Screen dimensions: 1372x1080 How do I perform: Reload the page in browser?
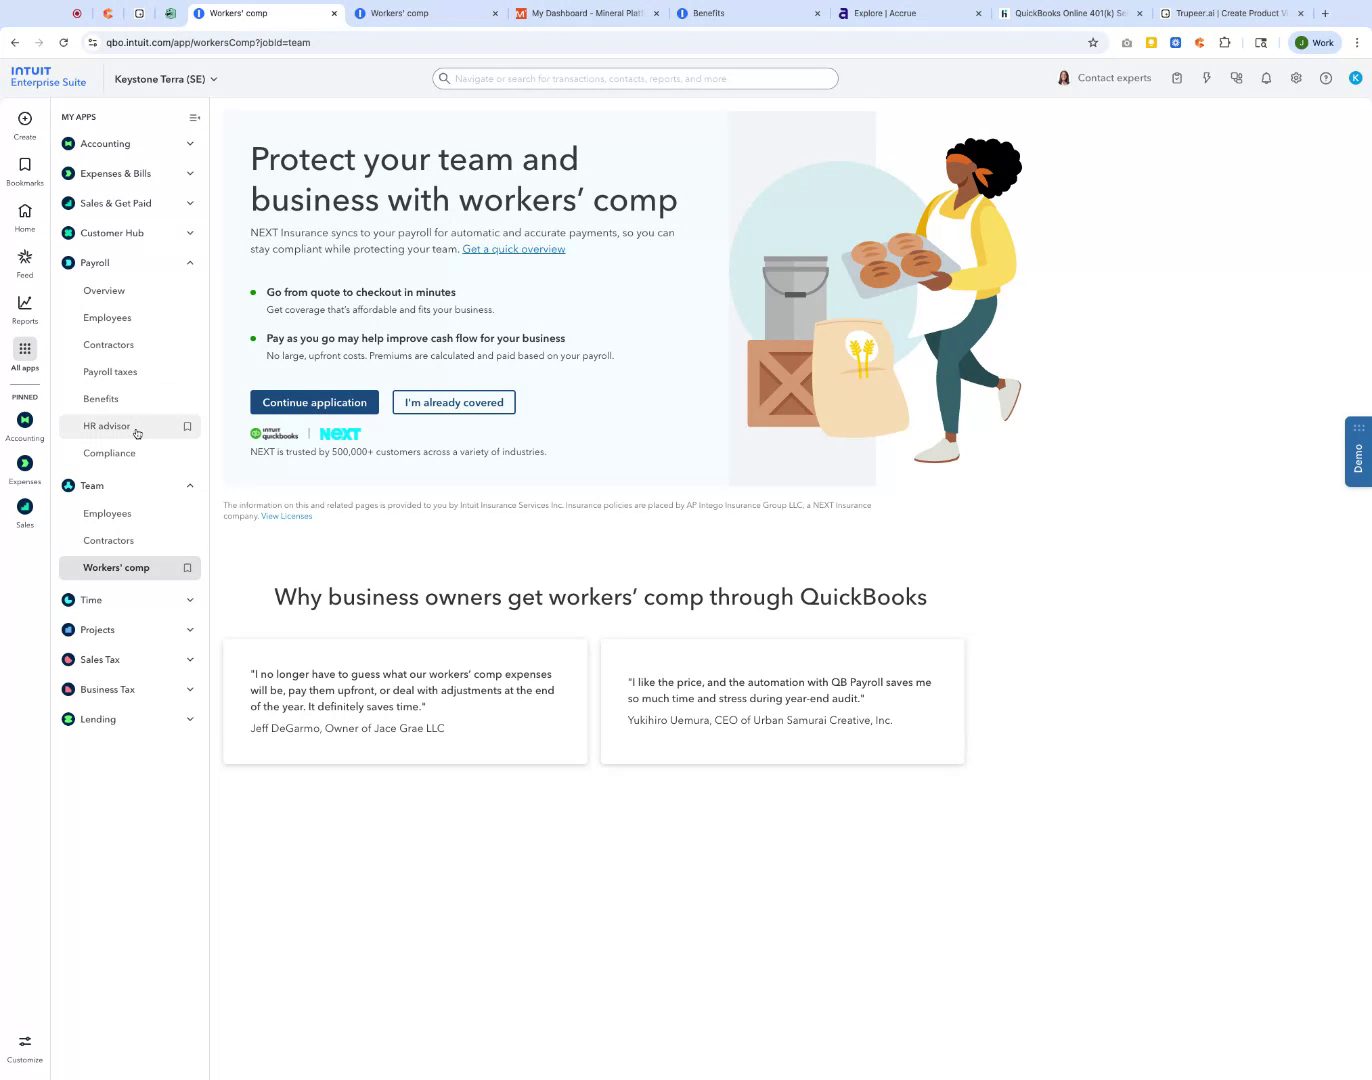click(x=63, y=42)
